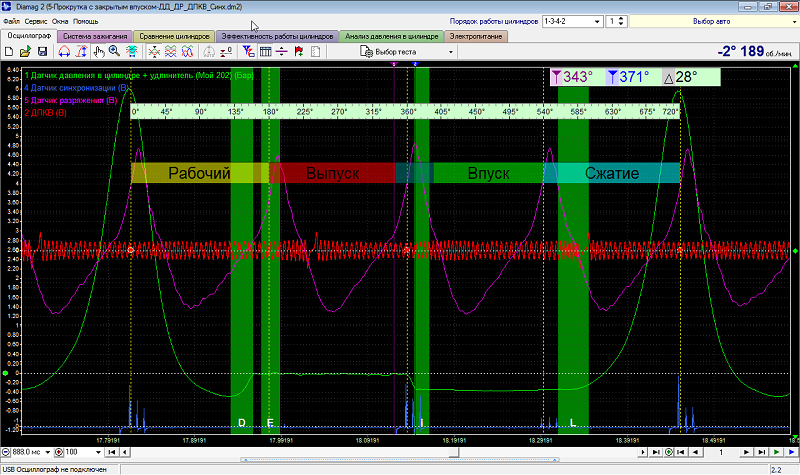Select channel label 1 Датчик давления в цилиндре

[x=139, y=76]
